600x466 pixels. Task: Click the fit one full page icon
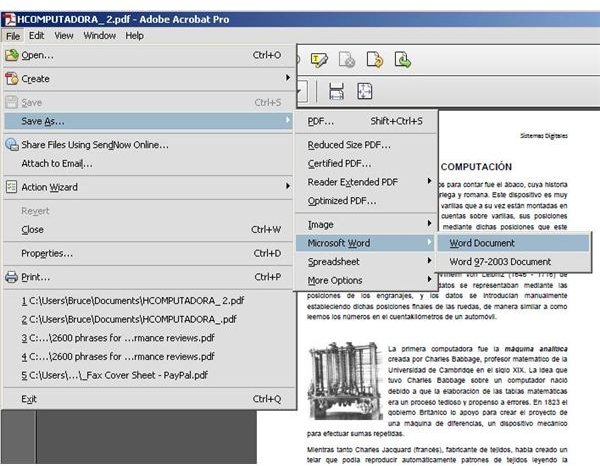(x=364, y=91)
